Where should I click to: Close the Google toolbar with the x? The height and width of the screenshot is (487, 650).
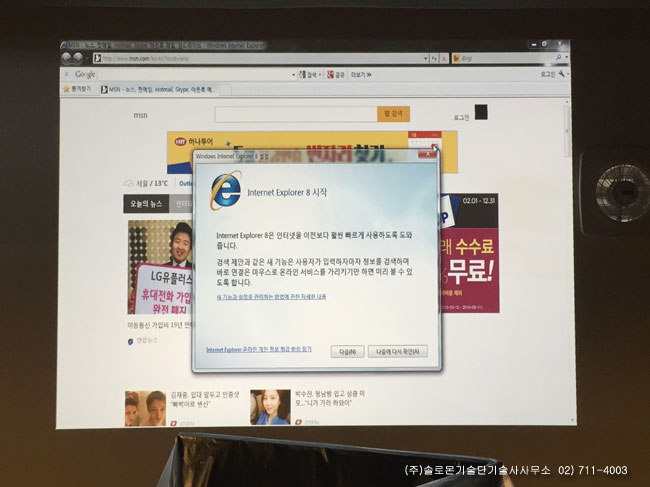66,74
